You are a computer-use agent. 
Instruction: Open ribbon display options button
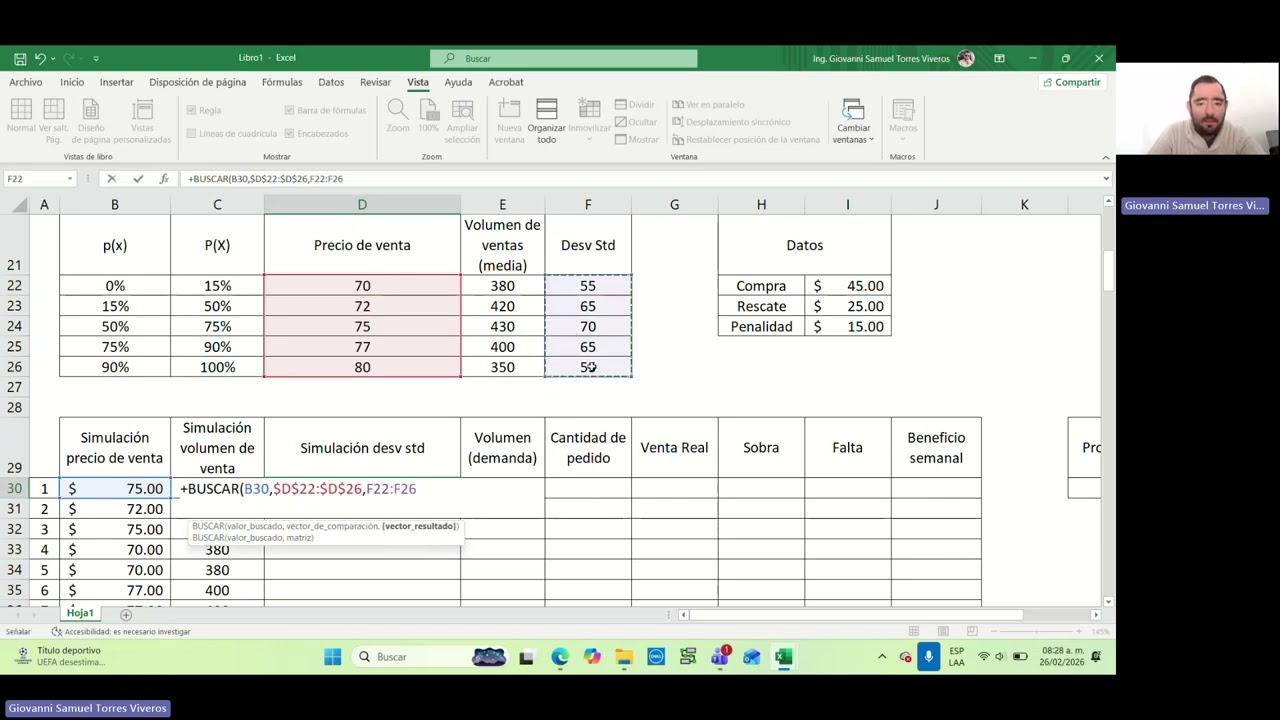(999, 59)
